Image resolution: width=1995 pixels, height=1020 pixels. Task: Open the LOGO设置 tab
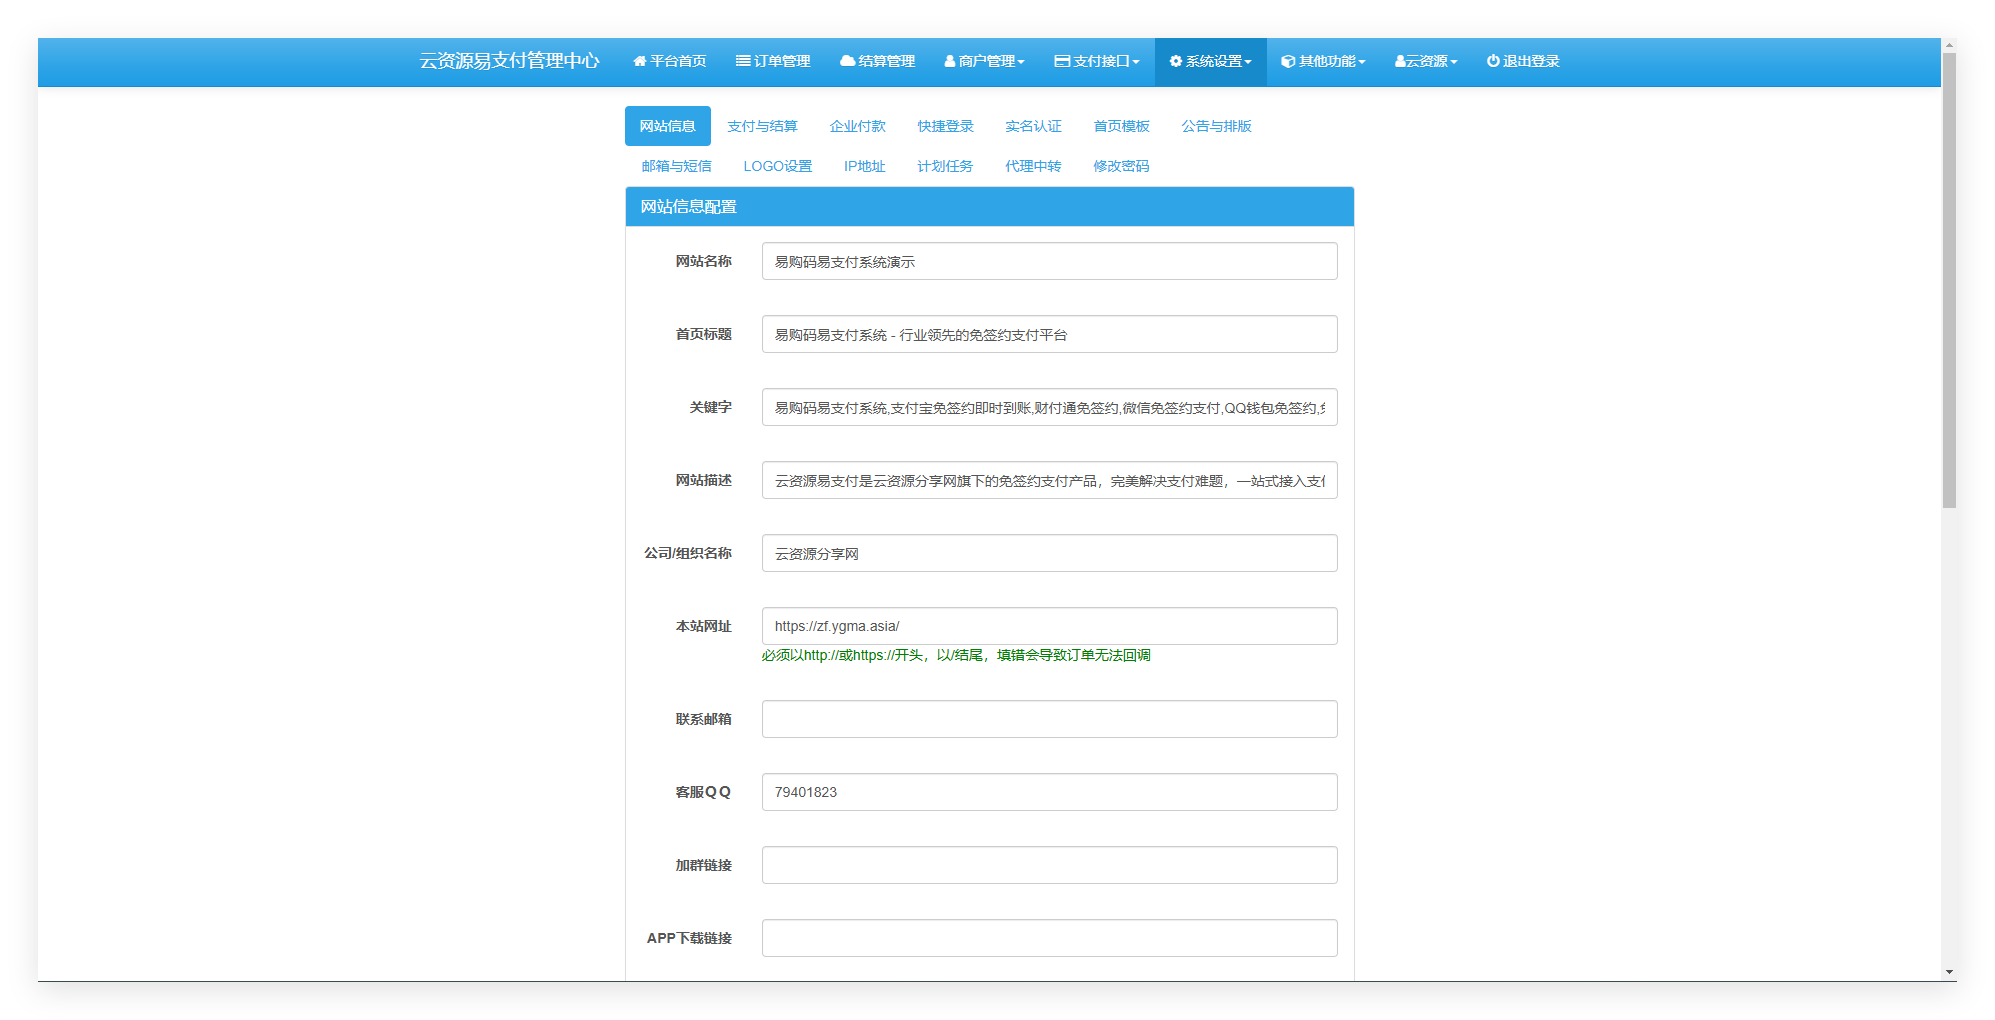(x=777, y=166)
